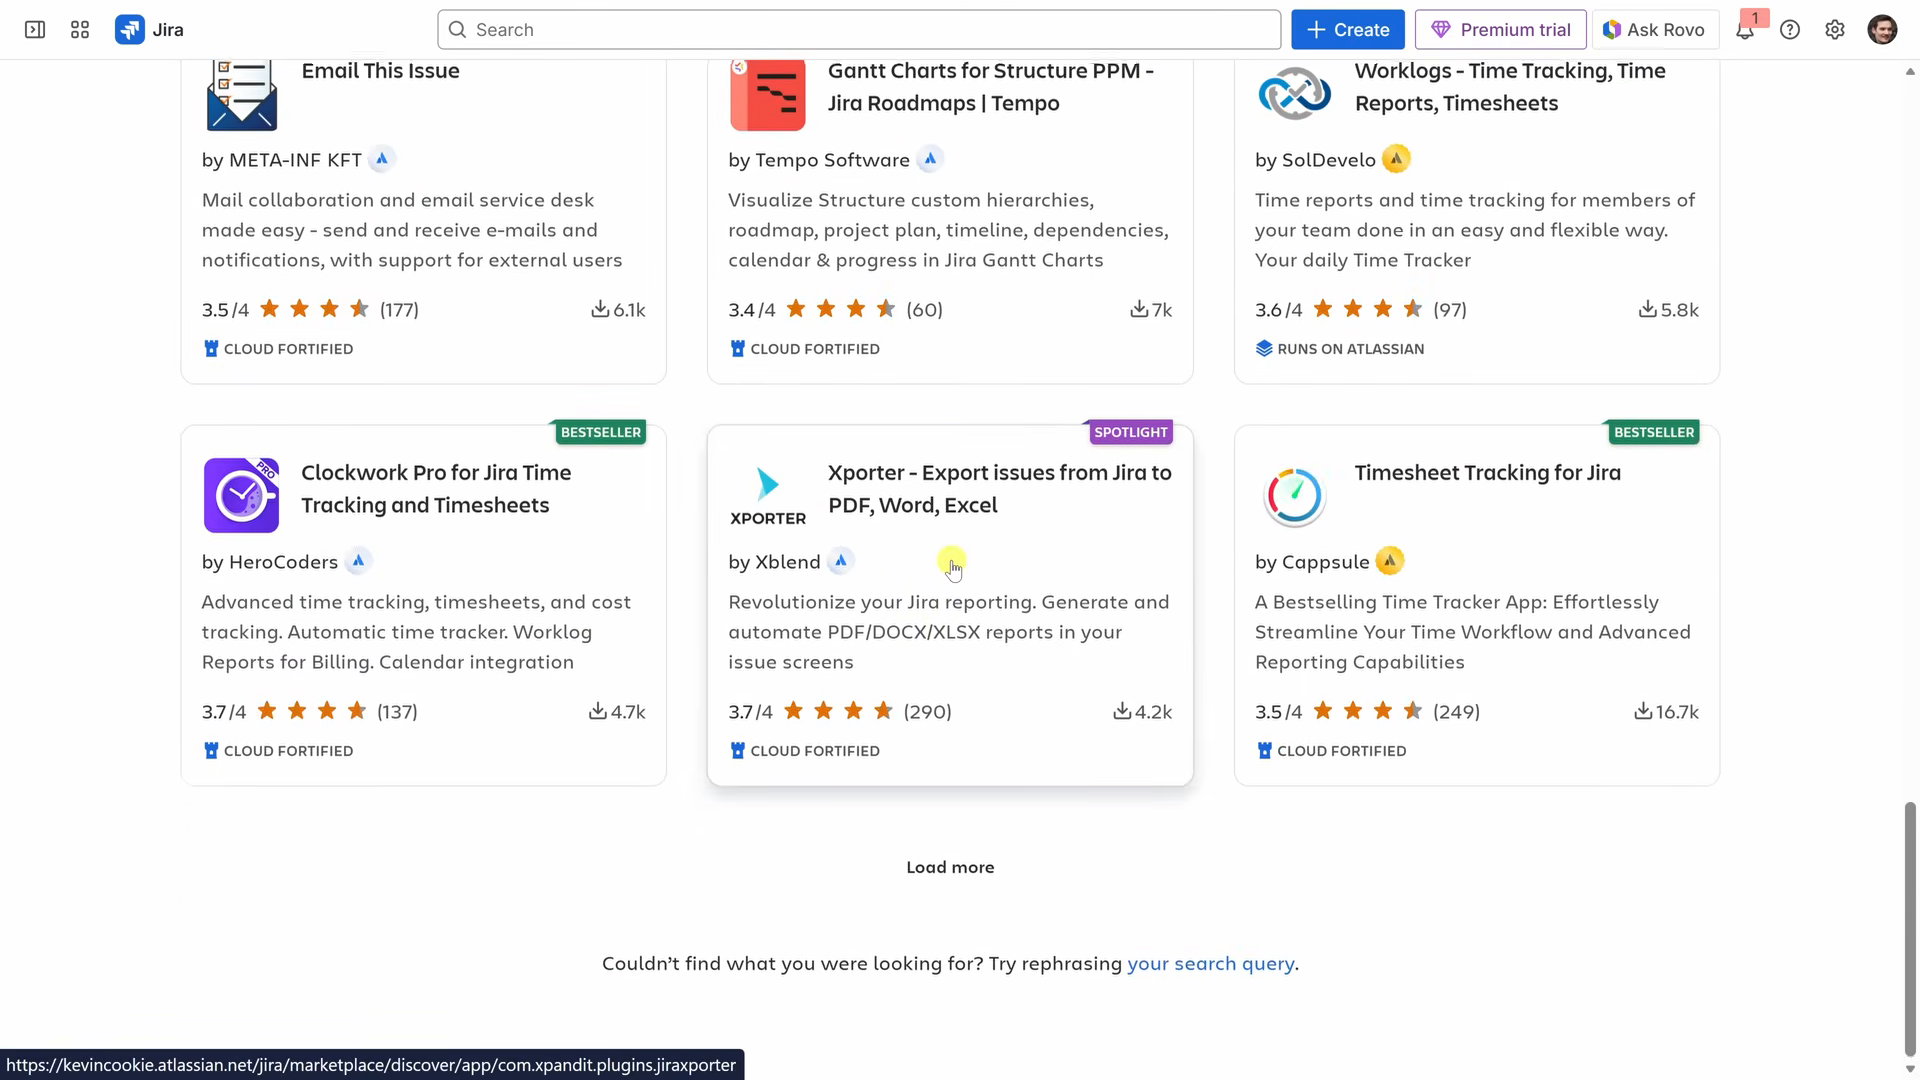Click the 5.8k install count
Viewport: 1920px width, 1080px height.
pos(1680,310)
